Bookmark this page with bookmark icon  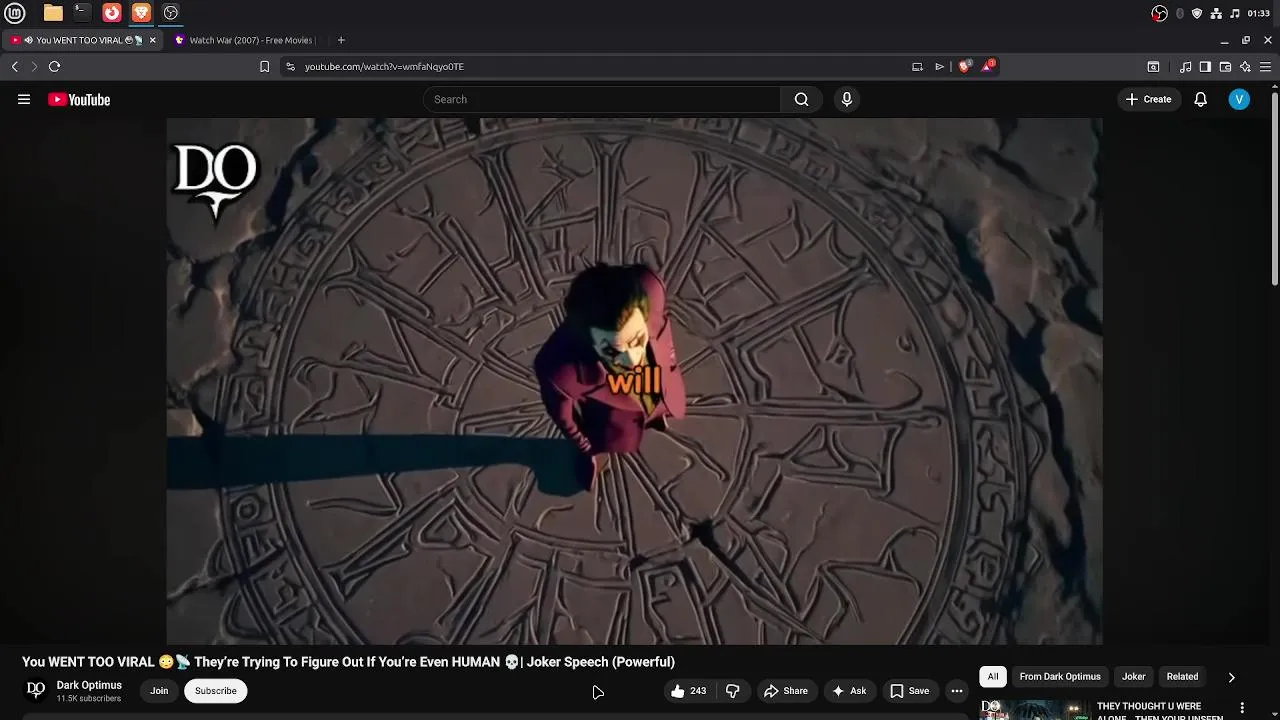(264, 67)
